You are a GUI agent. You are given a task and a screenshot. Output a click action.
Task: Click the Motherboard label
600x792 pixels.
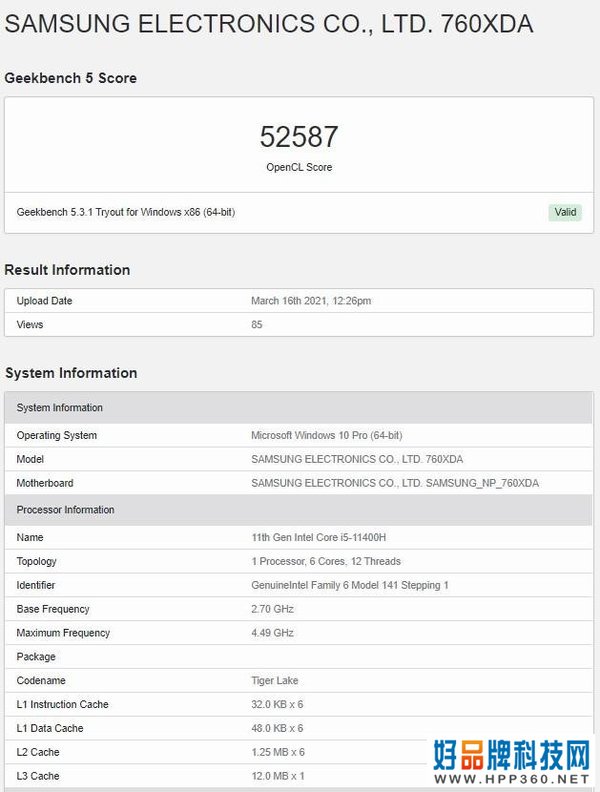point(45,483)
